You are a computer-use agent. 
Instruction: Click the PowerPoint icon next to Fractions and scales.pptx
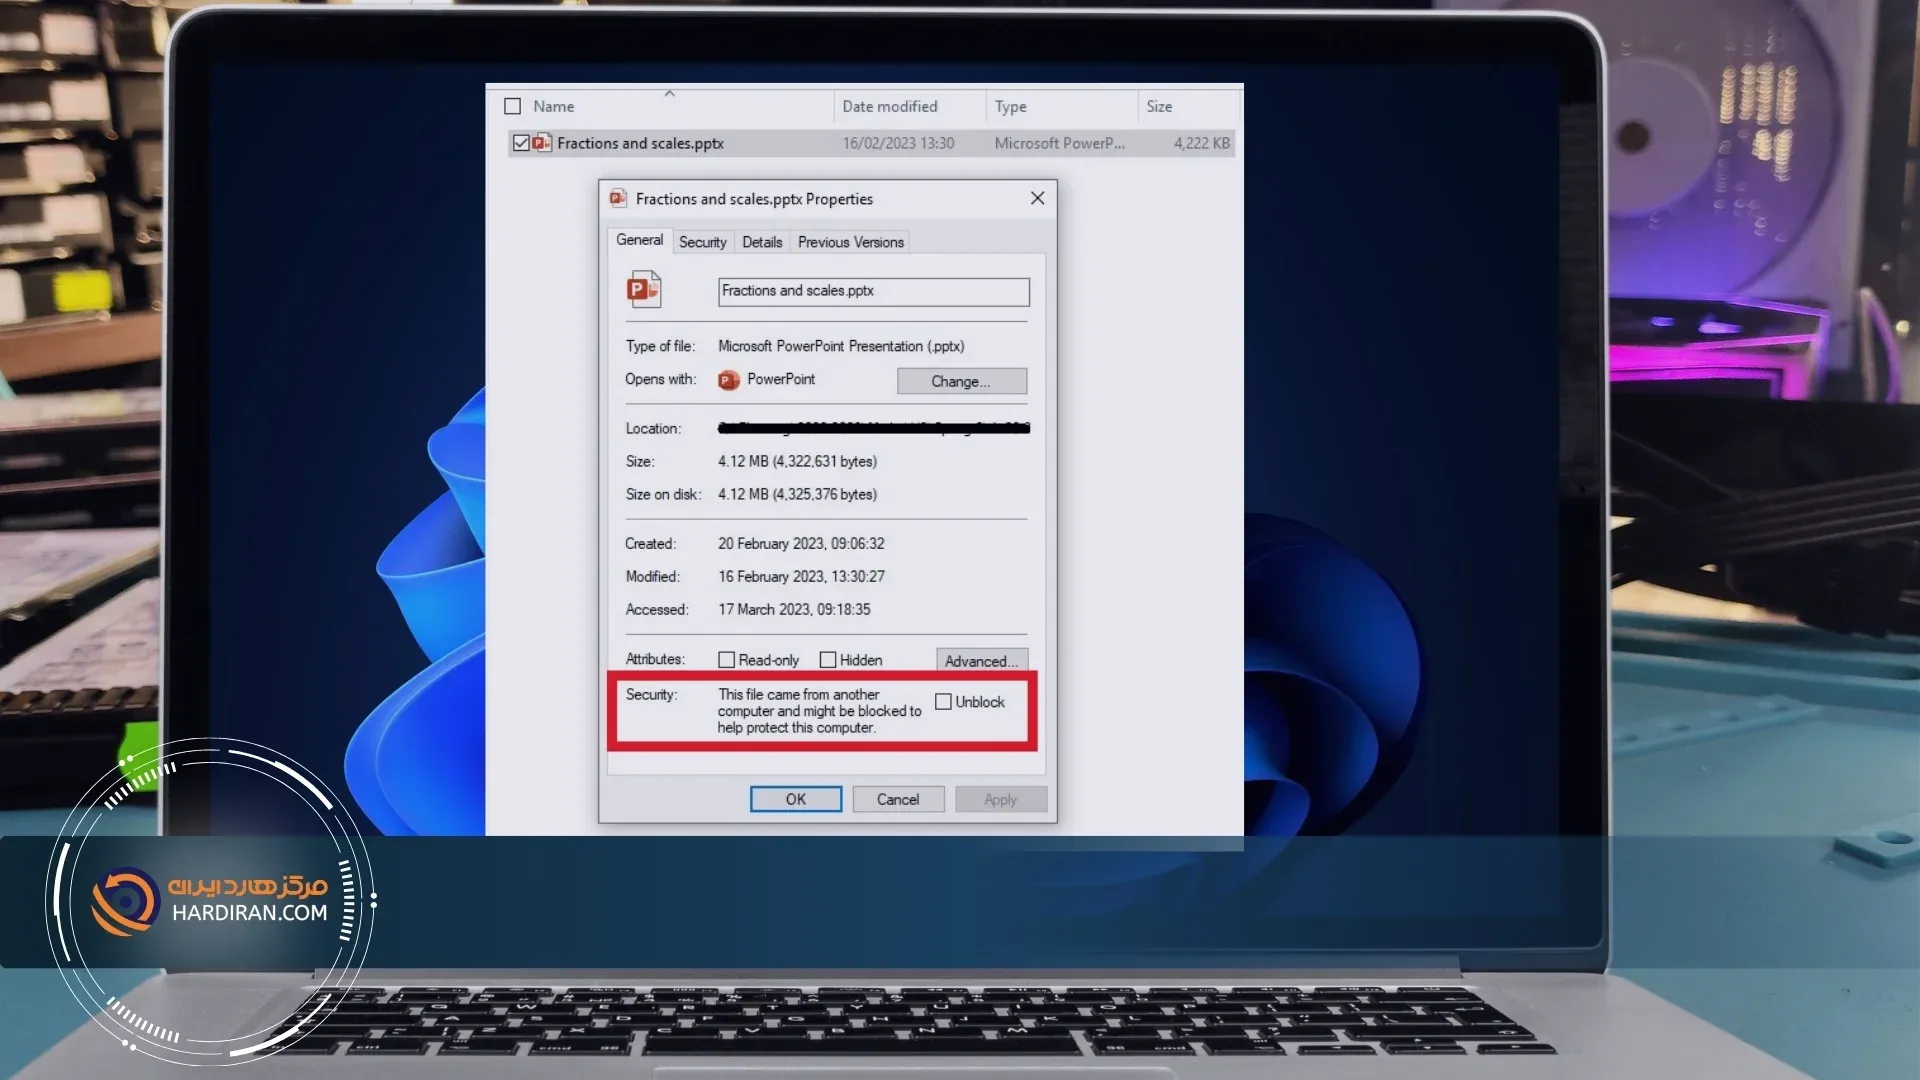coord(541,142)
